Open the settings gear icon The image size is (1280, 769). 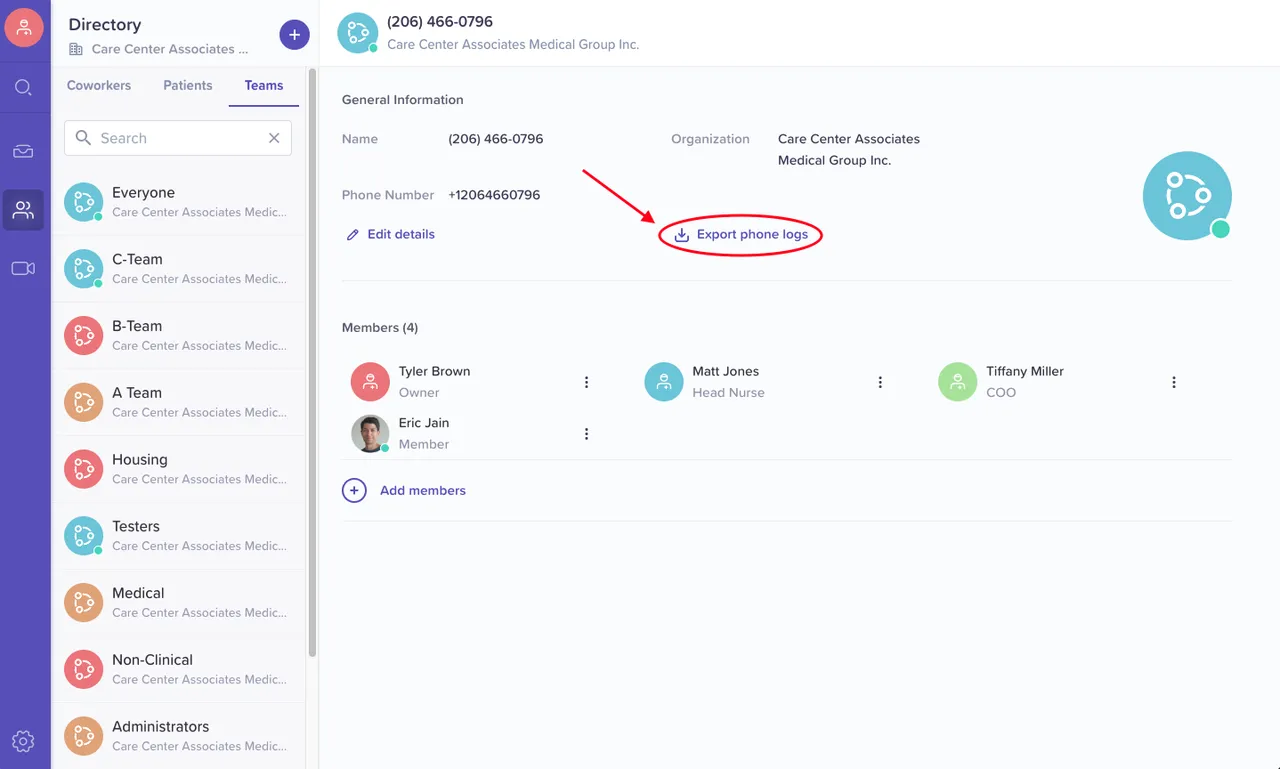(x=23, y=741)
